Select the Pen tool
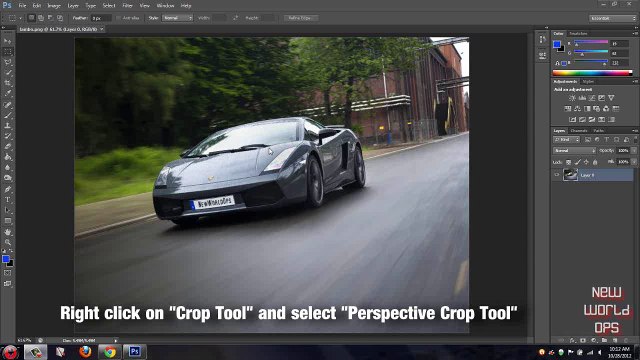640x360 pixels. (x=8, y=189)
